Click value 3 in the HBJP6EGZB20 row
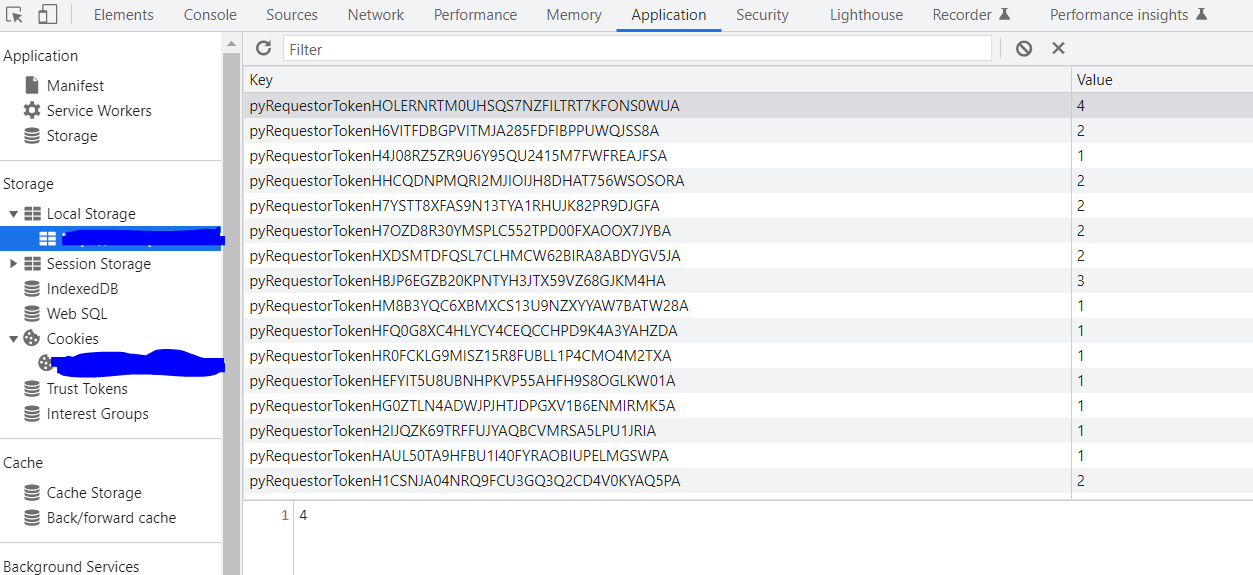The width and height of the screenshot is (1253, 575). pyautogui.click(x=1081, y=280)
